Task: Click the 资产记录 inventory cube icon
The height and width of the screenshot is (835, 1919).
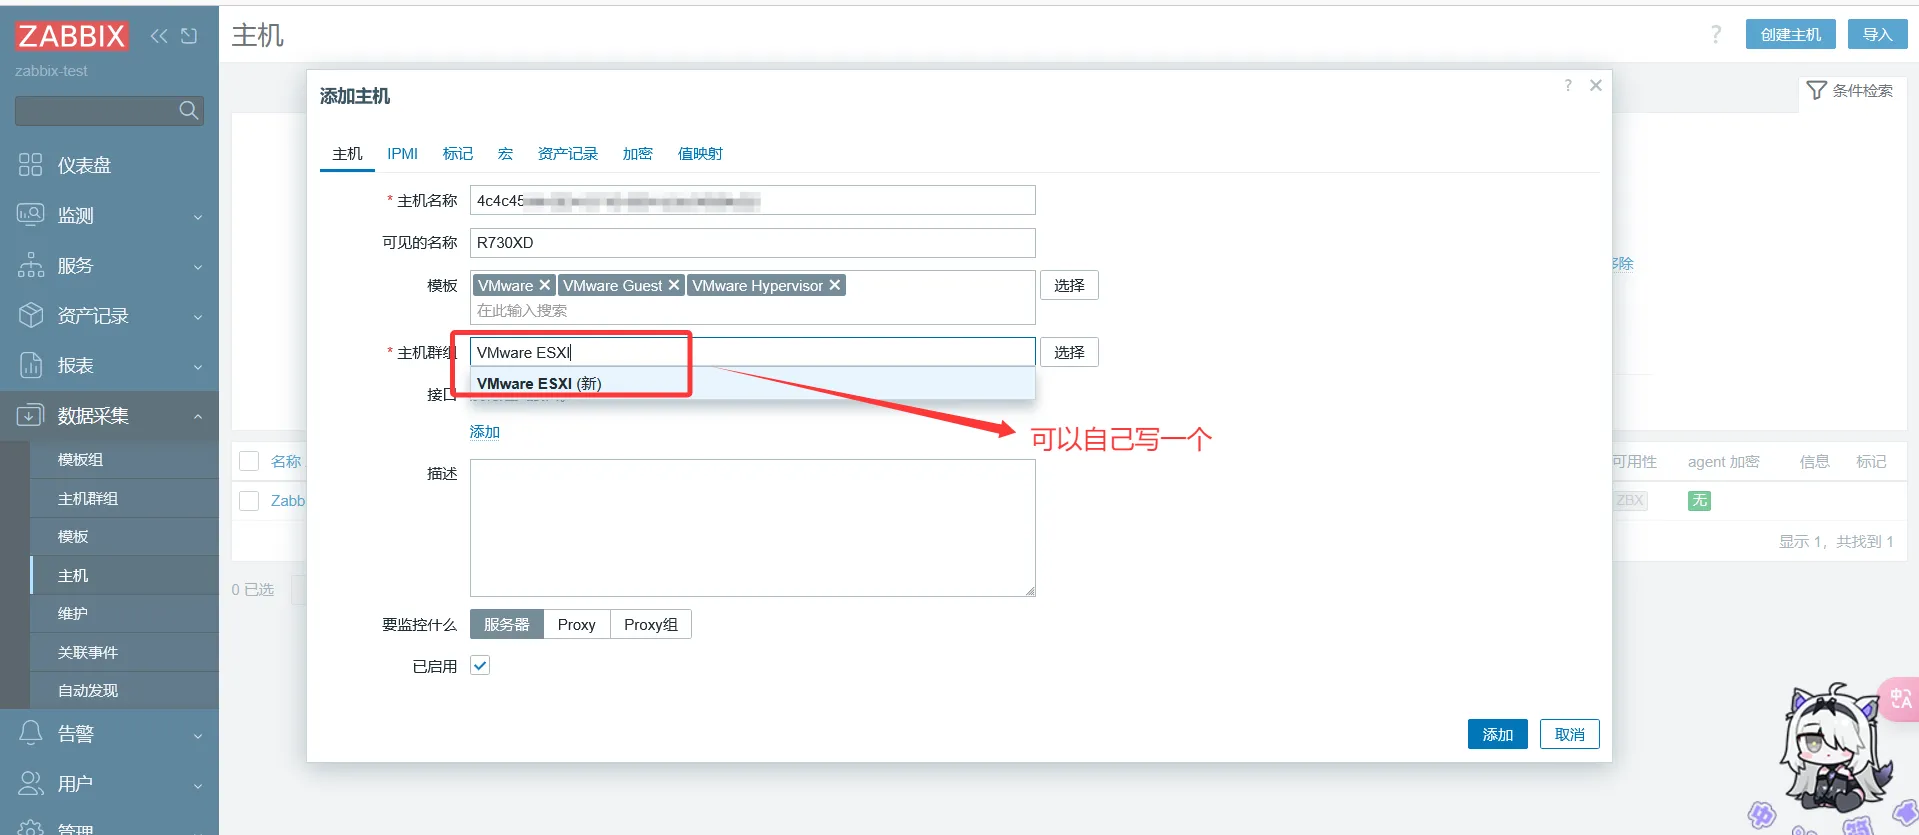Action: pyautogui.click(x=31, y=315)
